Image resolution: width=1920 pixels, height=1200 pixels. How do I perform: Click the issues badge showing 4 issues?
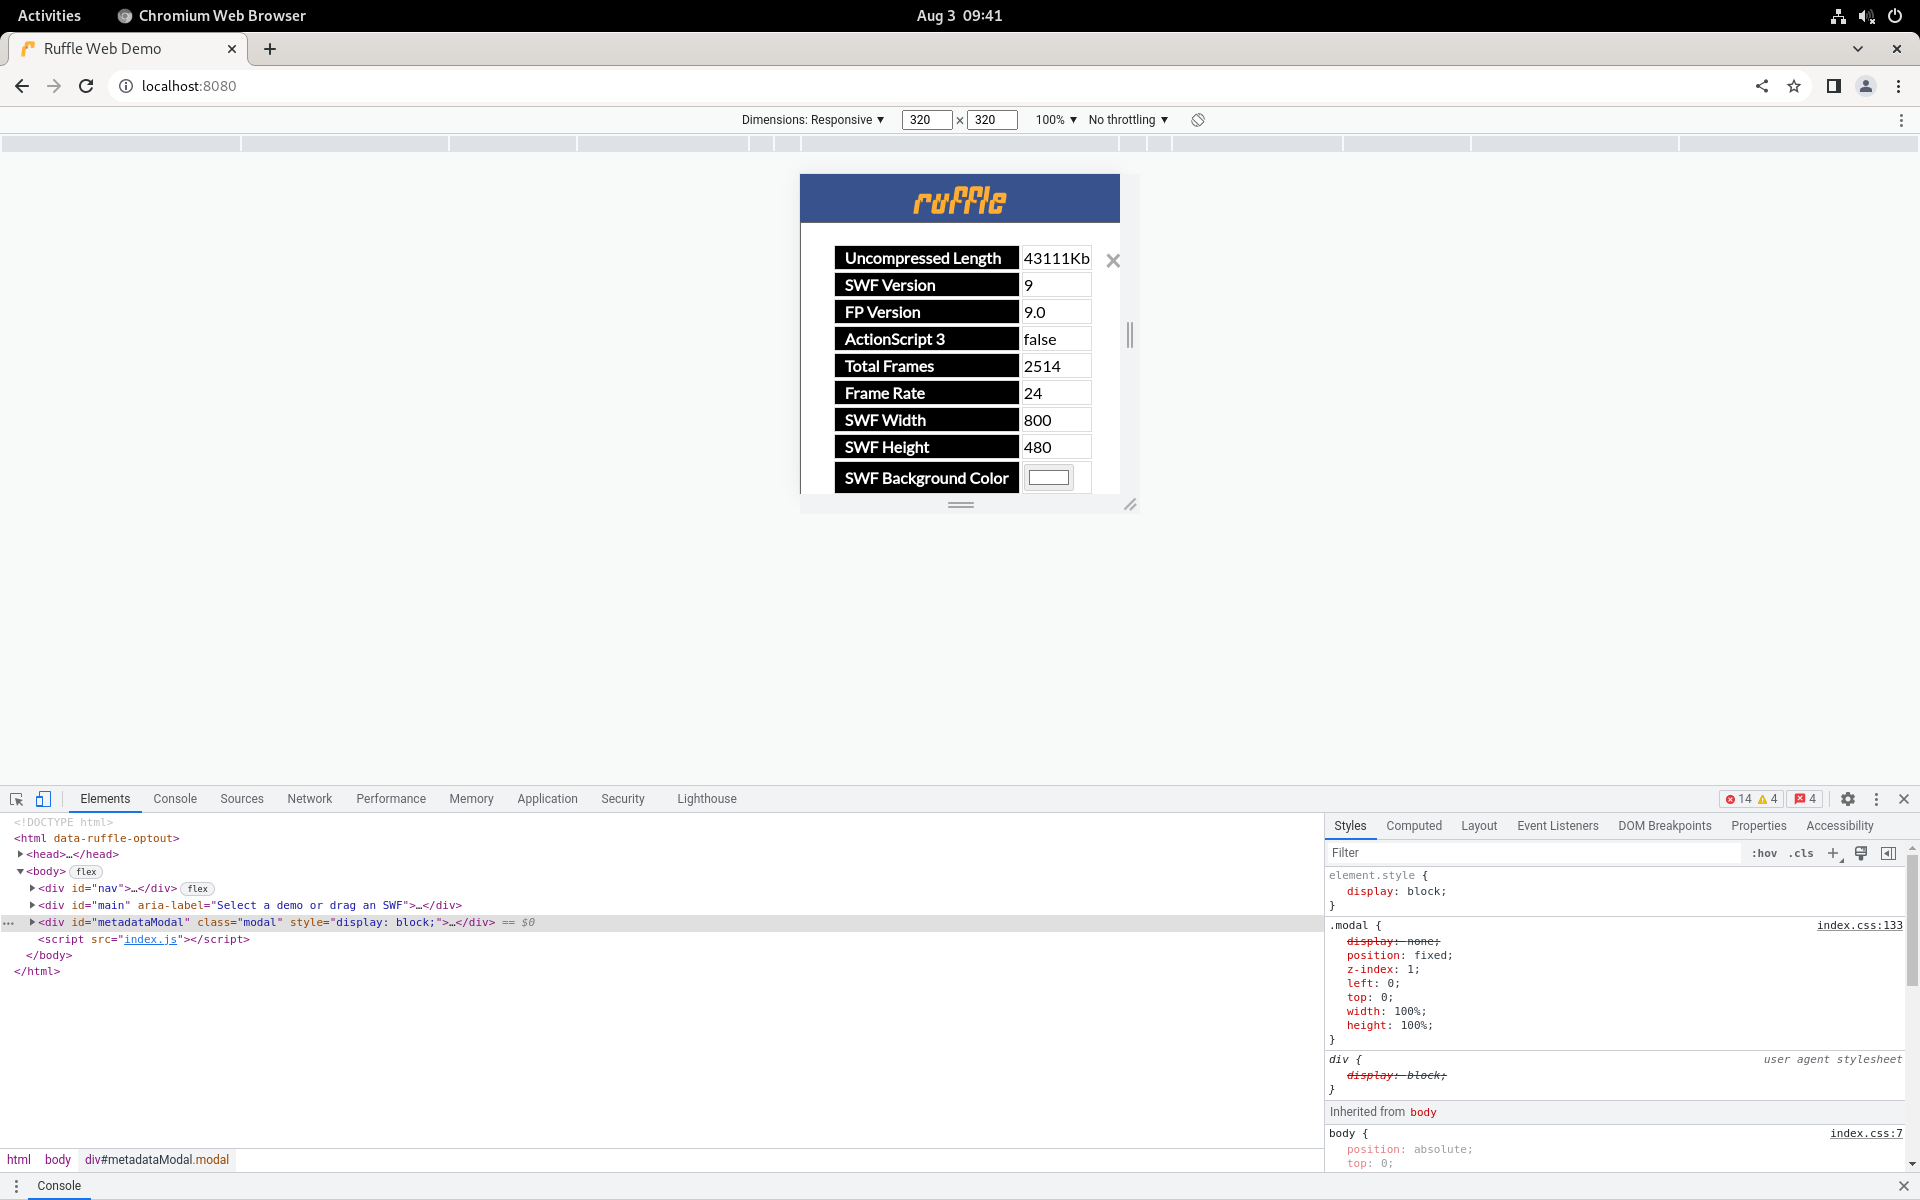click(1803, 799)
